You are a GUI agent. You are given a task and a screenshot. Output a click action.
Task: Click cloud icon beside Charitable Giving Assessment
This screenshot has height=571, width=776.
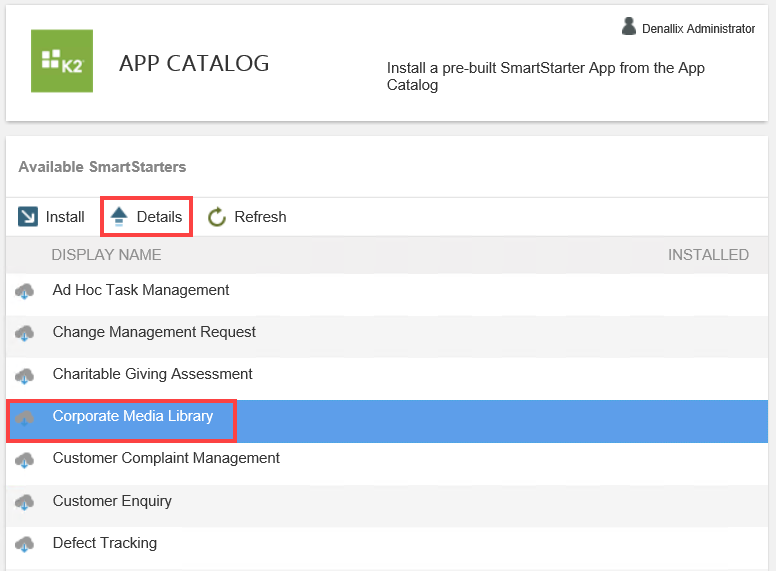pos(25,375)
